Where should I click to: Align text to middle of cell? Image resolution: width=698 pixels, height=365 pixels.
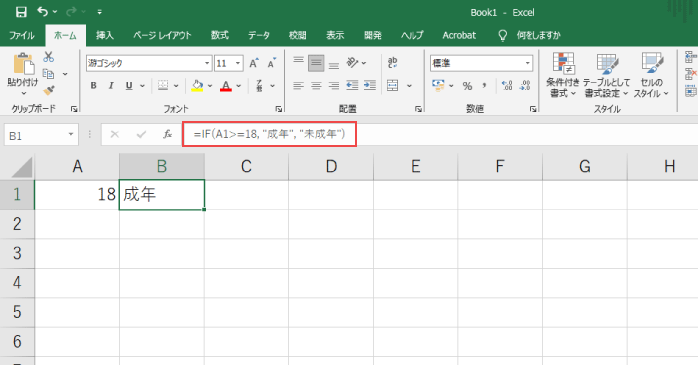316,63
